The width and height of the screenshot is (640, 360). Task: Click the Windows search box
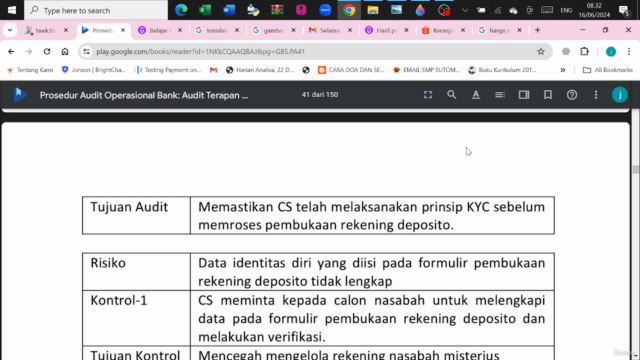point(96,10)
